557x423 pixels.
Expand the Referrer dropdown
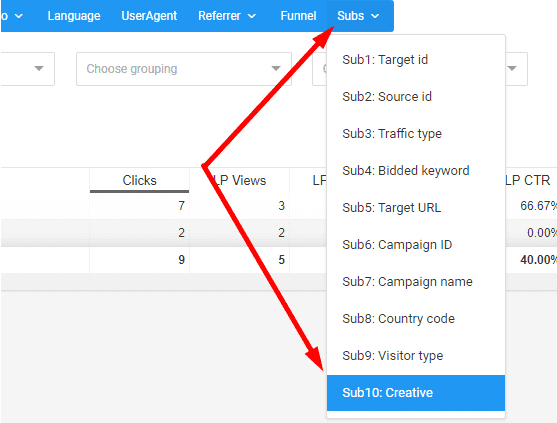coord(227,16)
